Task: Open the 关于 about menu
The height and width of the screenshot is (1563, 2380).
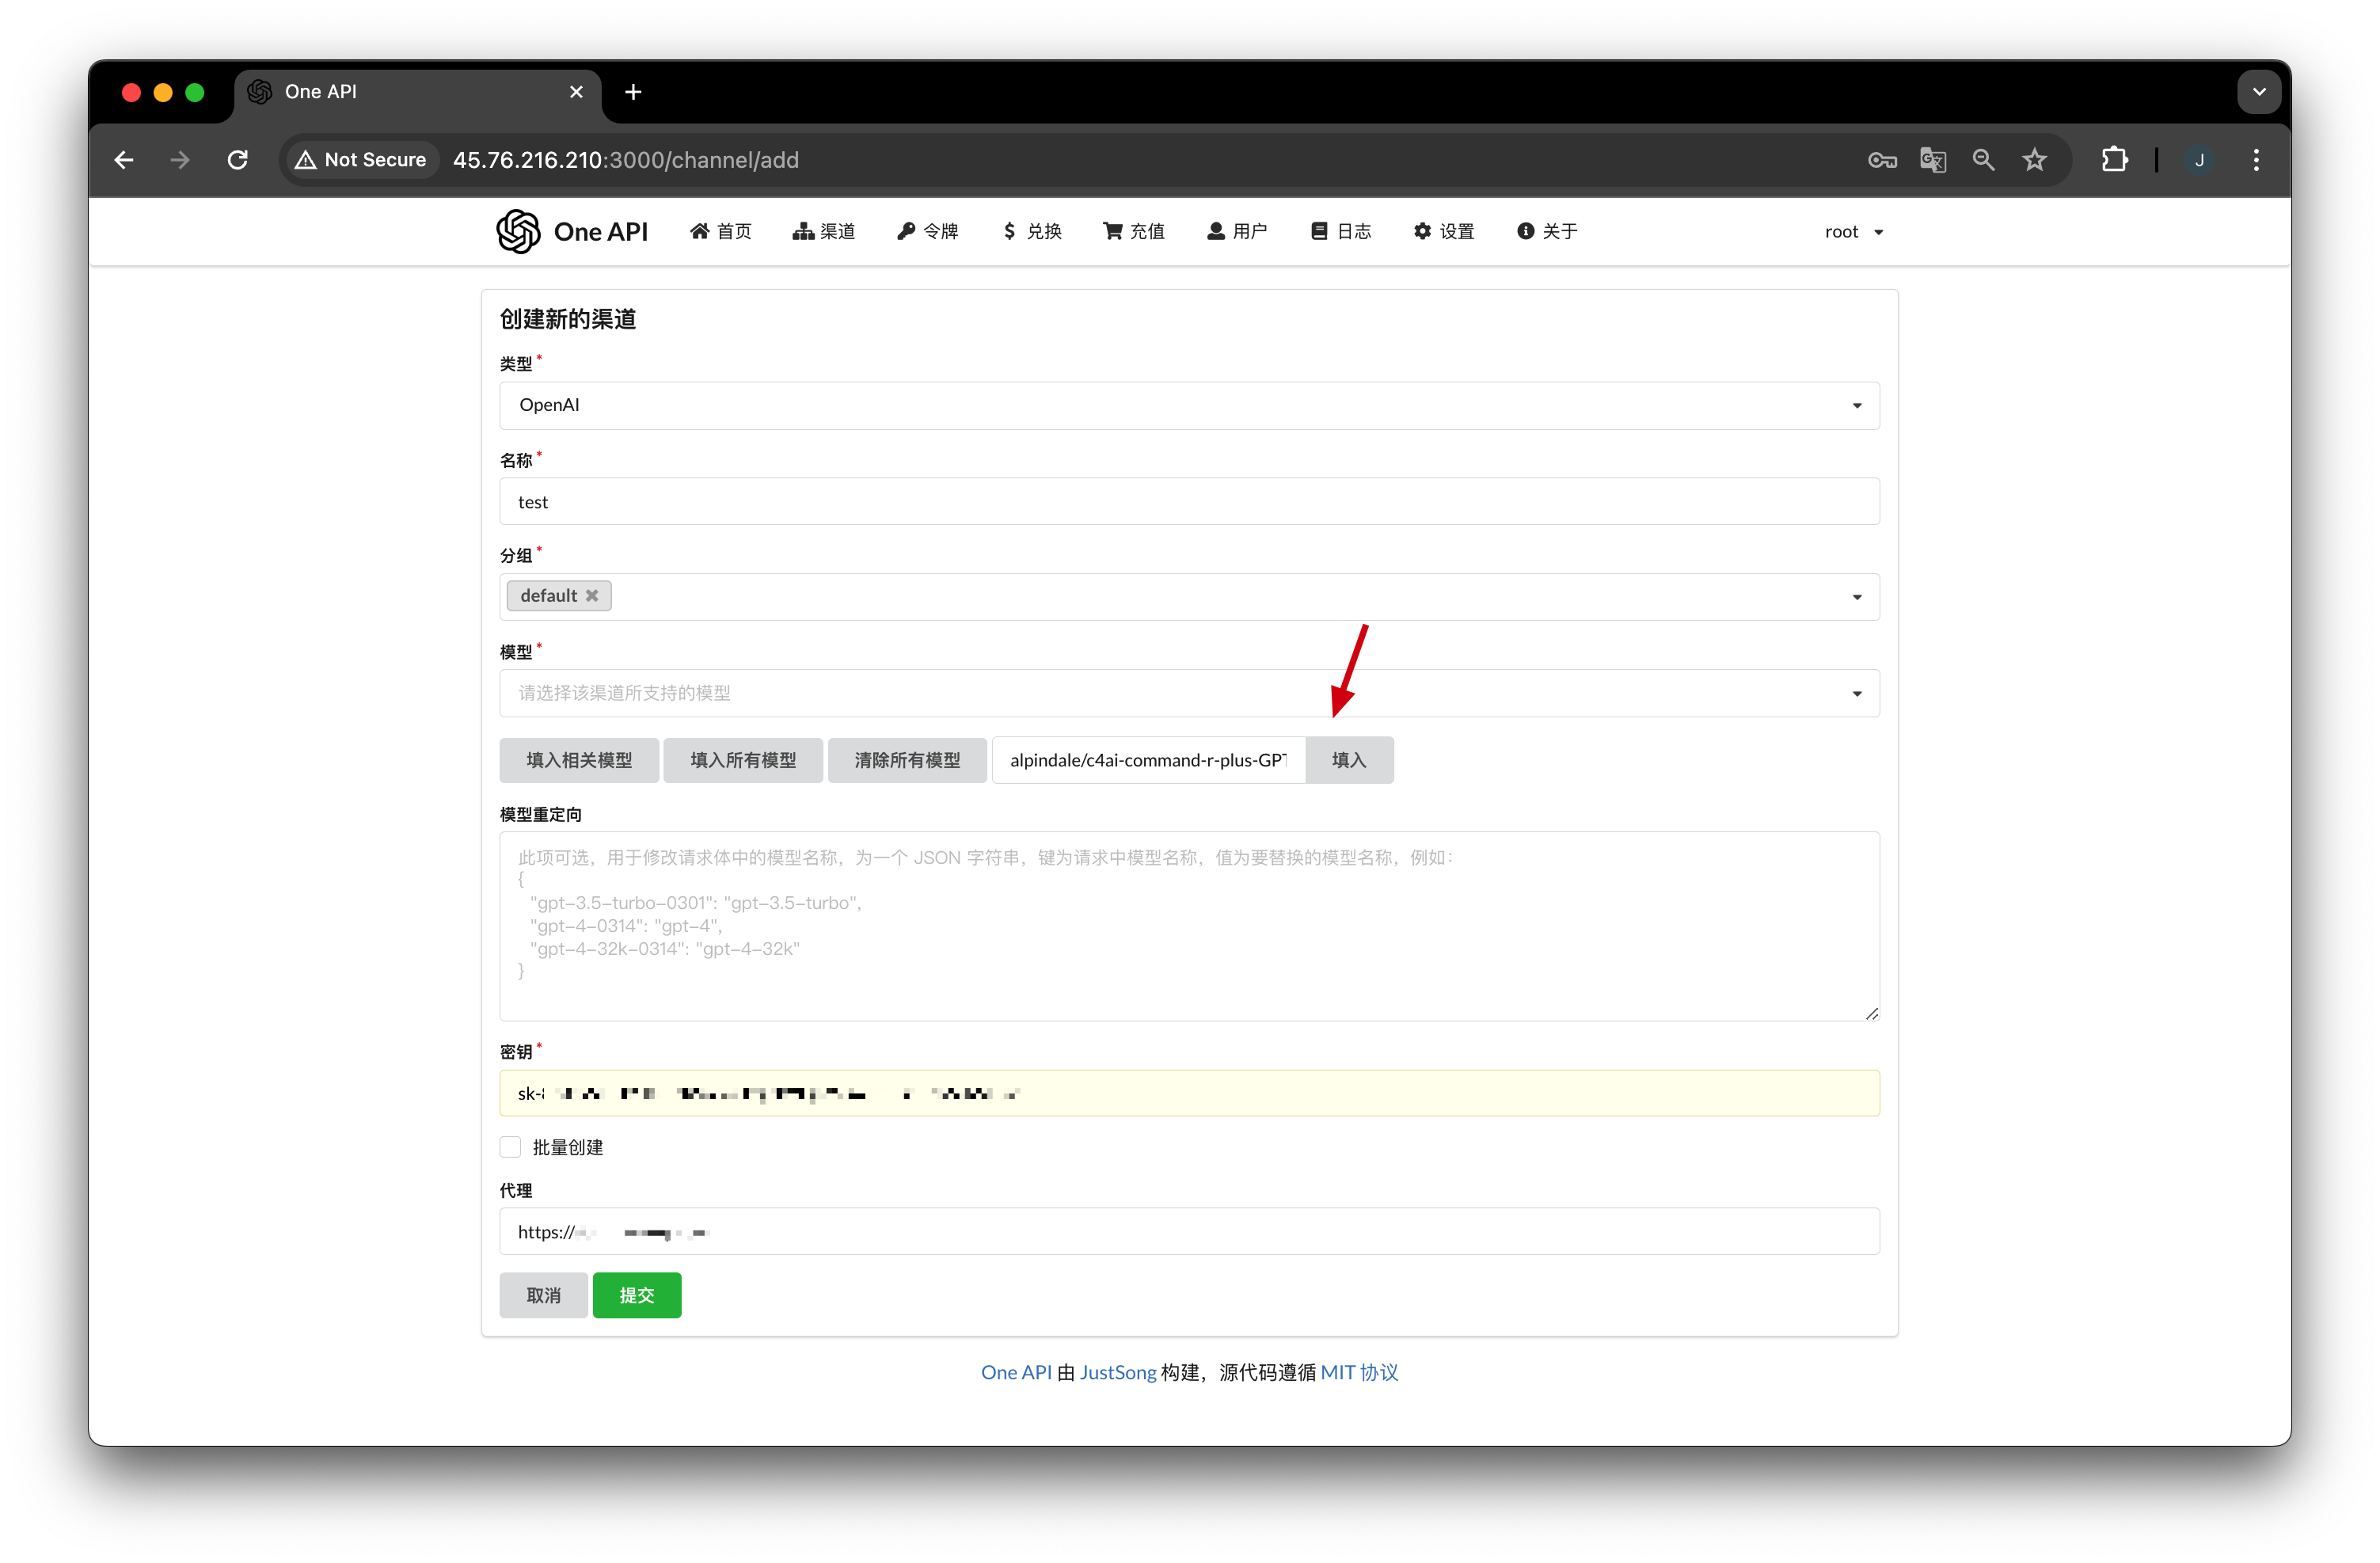Action: tap(1547, 232)
